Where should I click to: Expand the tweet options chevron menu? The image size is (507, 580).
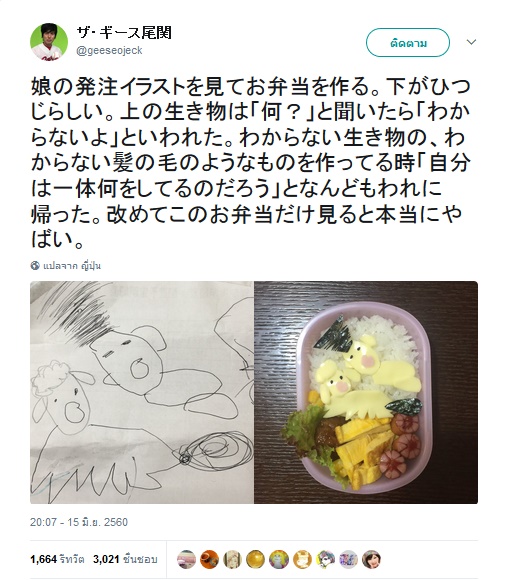[471, 42]
